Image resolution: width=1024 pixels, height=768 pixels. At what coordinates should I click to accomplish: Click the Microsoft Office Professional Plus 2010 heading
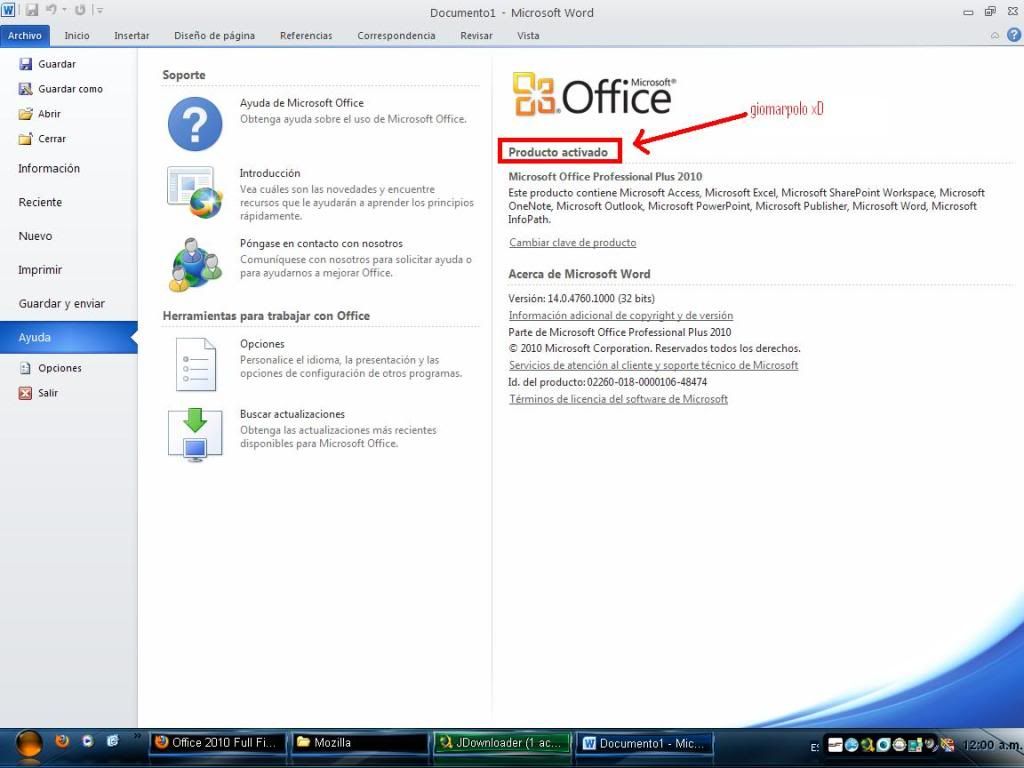(605, 176)
